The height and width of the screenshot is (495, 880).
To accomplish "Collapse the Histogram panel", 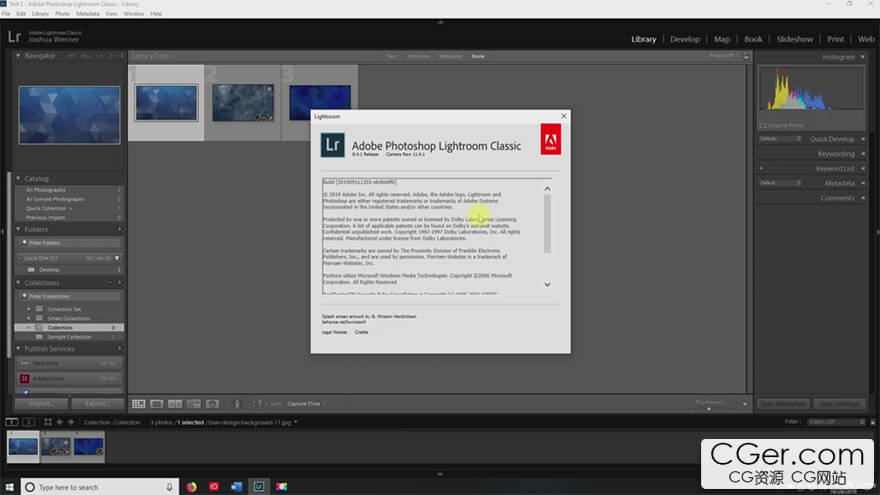I will [863, 57].
